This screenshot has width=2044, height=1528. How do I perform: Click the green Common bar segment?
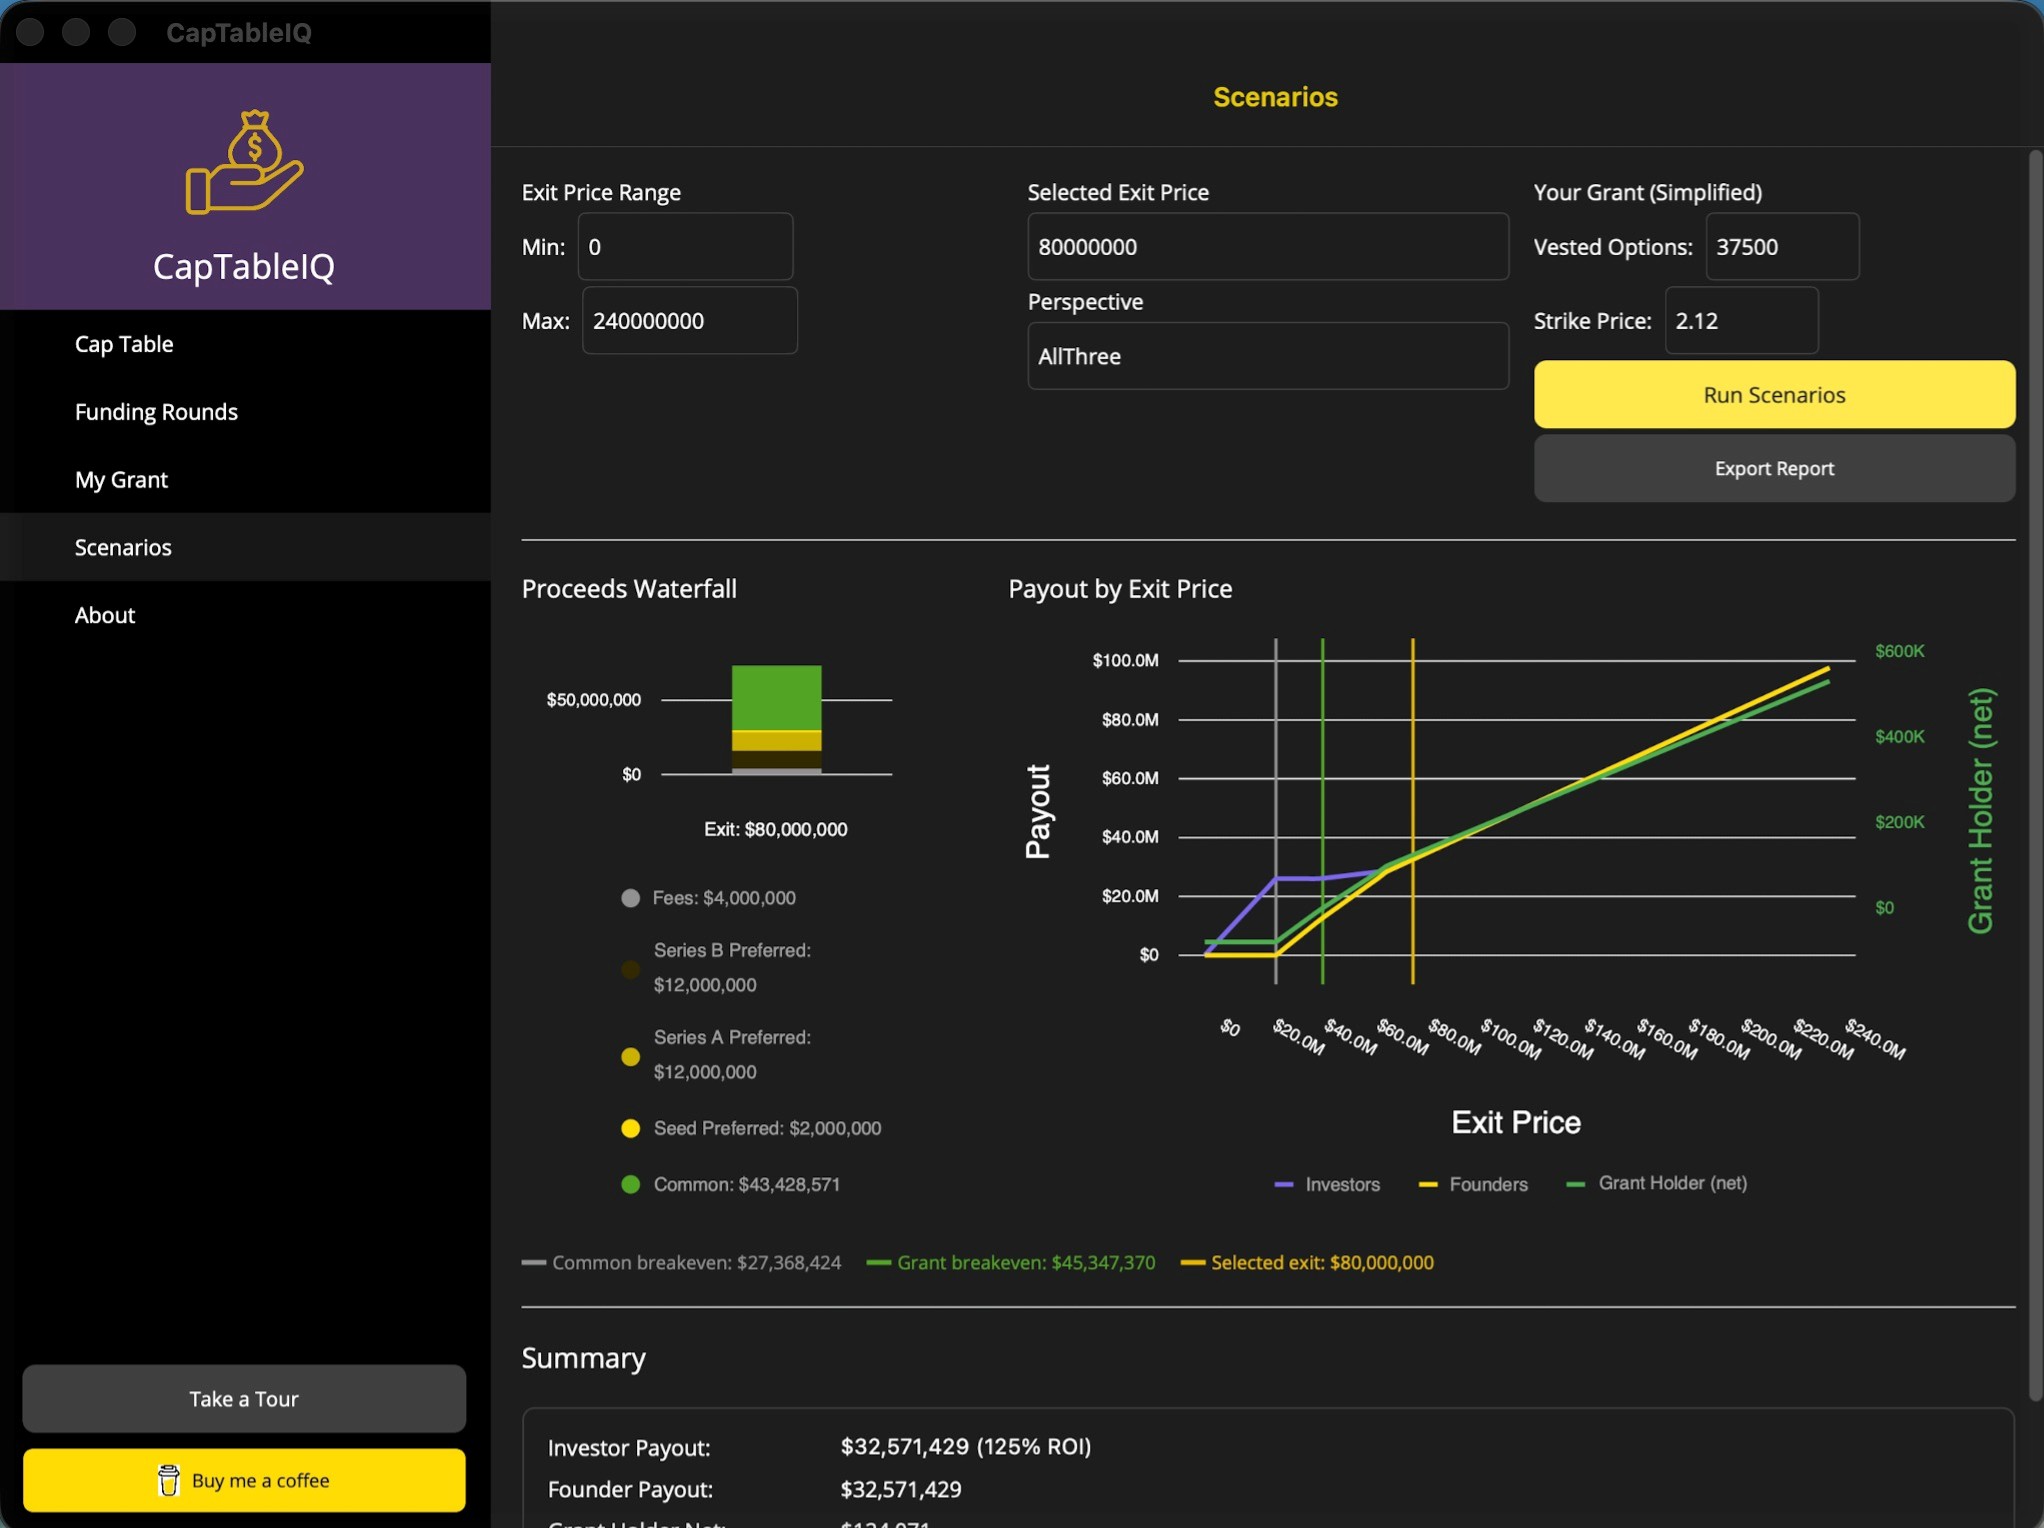pos(776,697)
